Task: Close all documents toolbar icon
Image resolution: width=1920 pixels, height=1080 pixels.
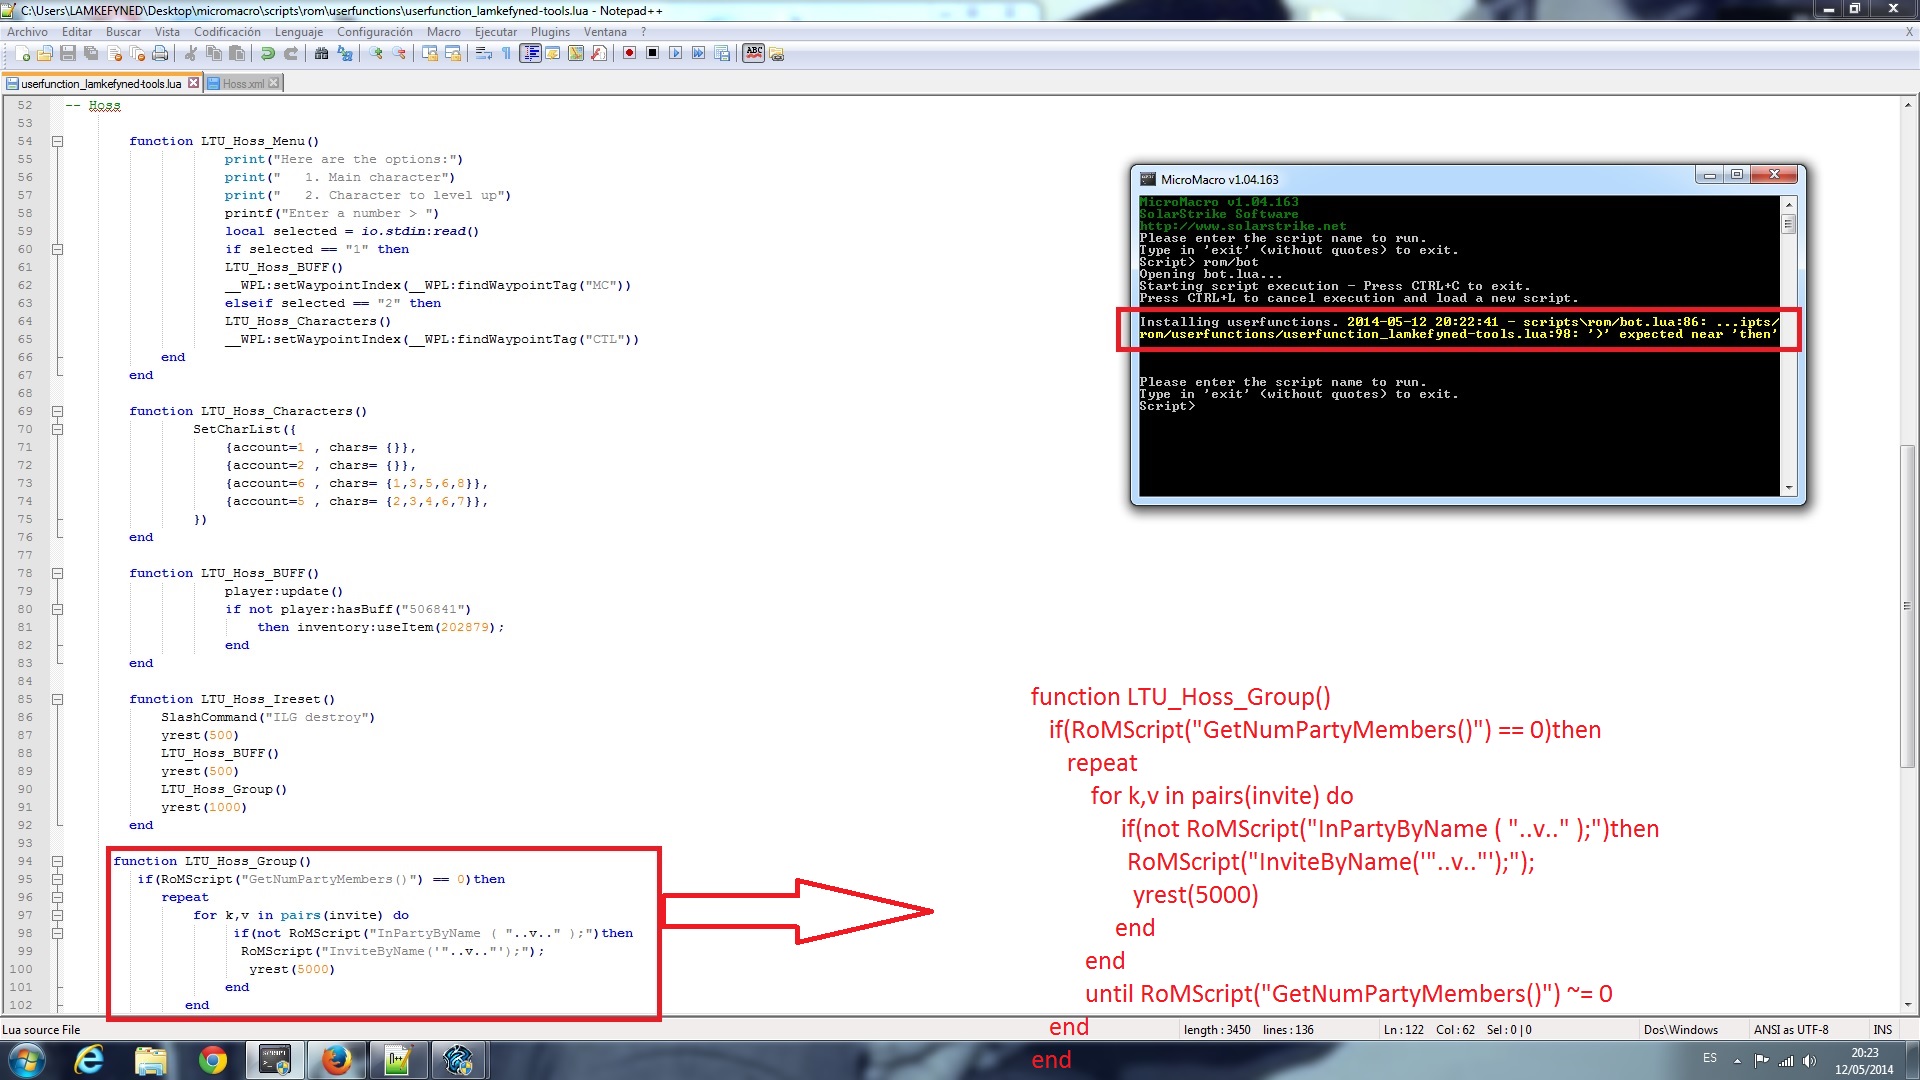Action: click(x=137, y=54)
